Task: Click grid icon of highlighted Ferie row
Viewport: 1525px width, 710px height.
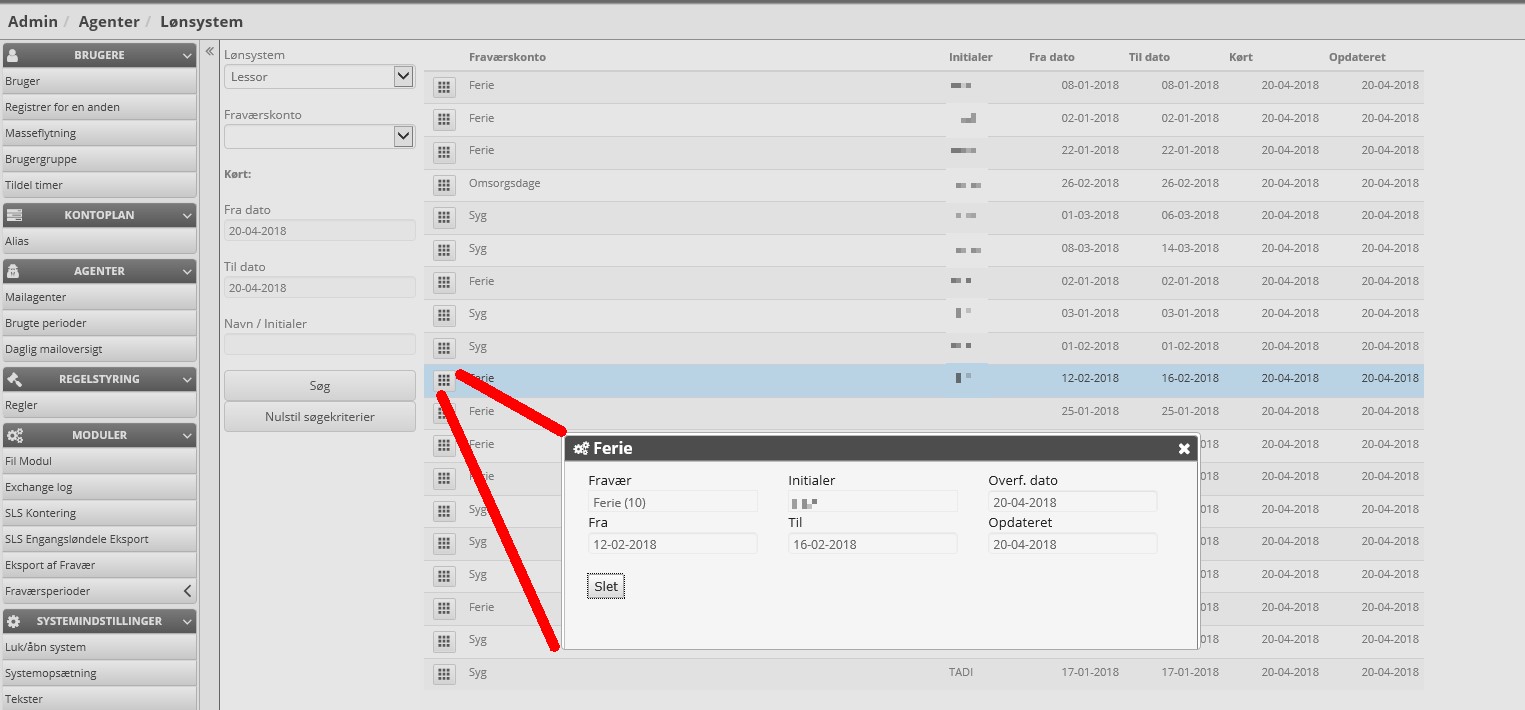Action: tap(443, 380)
